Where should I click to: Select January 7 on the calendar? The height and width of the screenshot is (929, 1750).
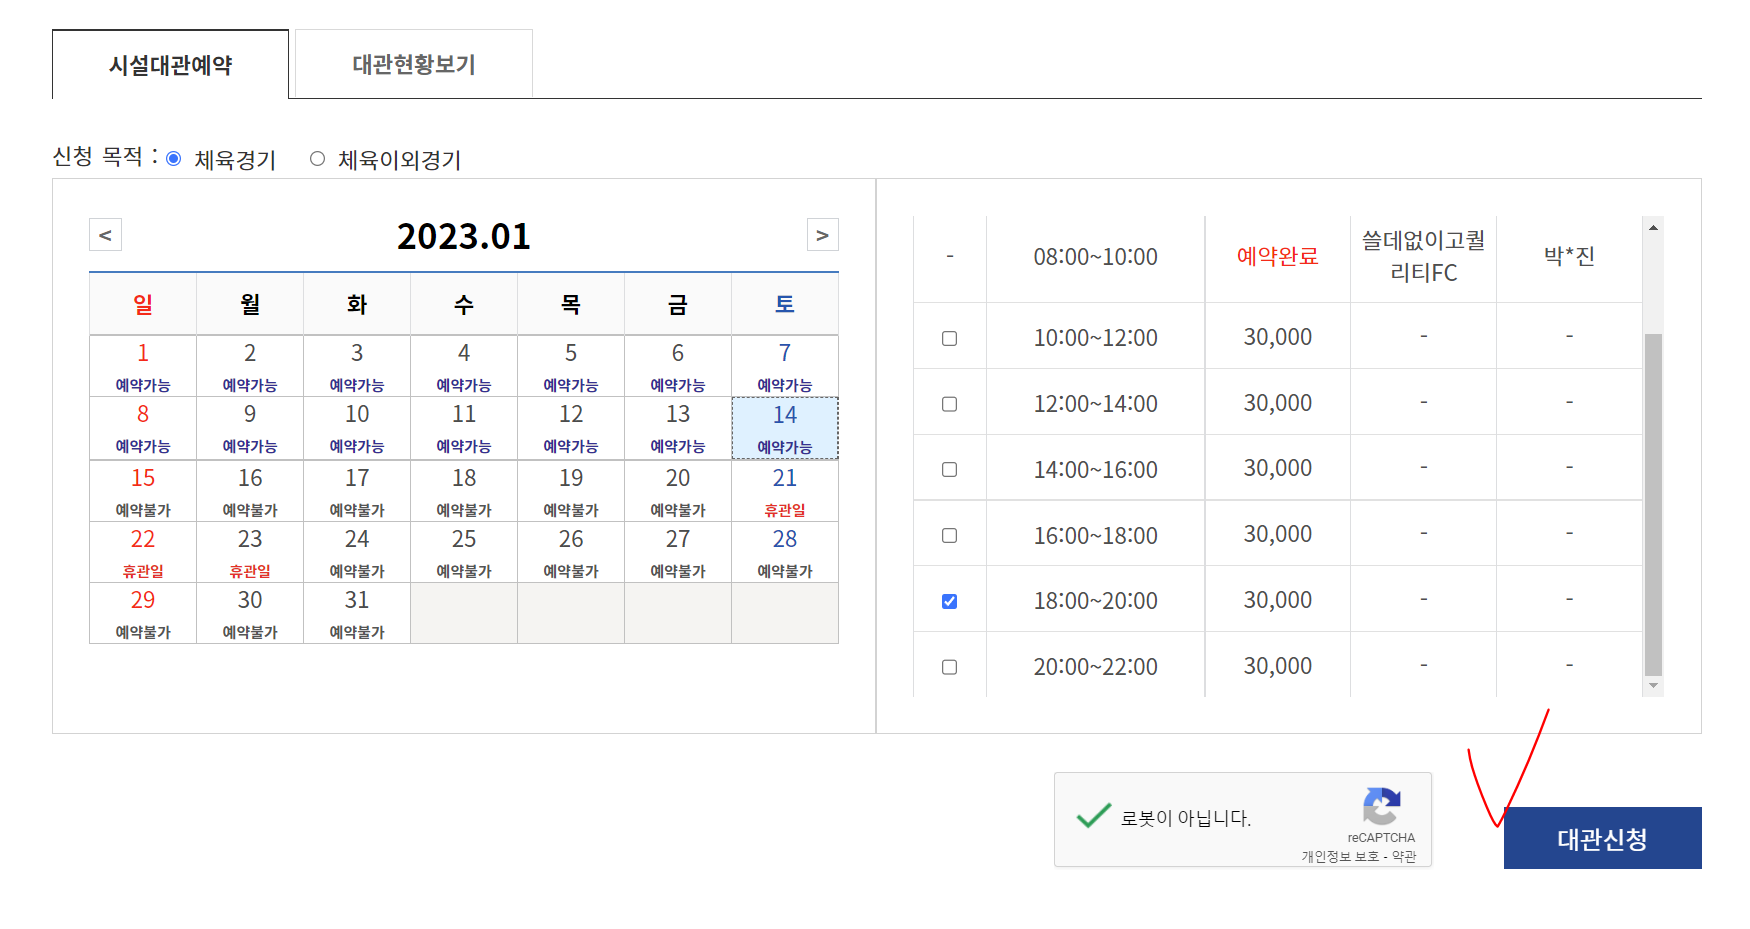coord(785,366)
